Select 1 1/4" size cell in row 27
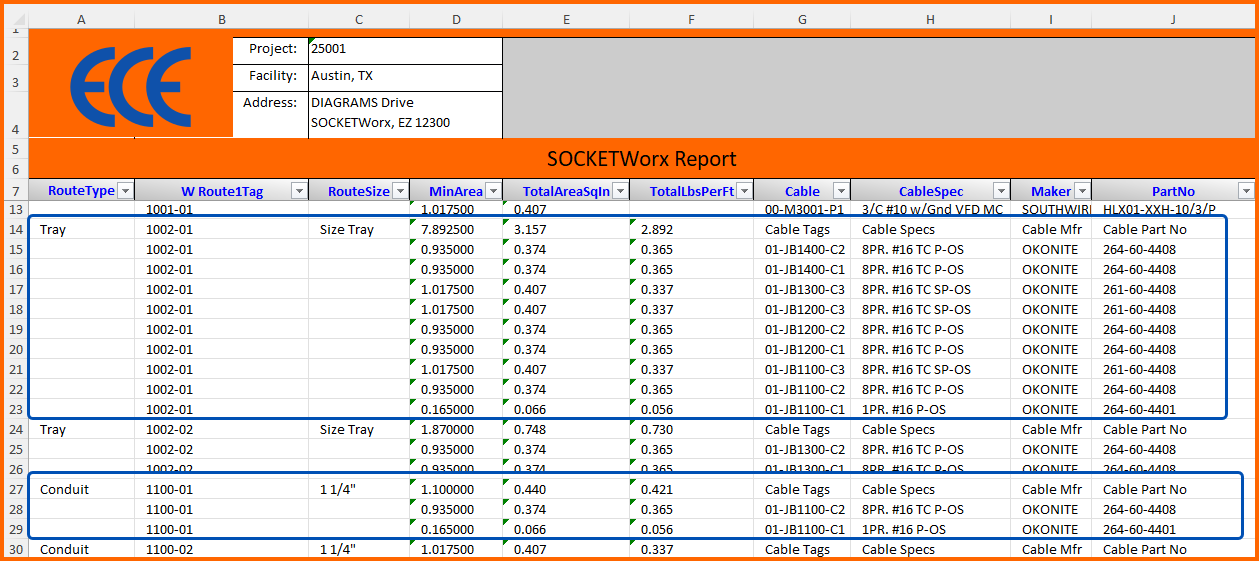The height and width of the screenshot is (561, 1259). pyautogui.click(x=359, y=490)
